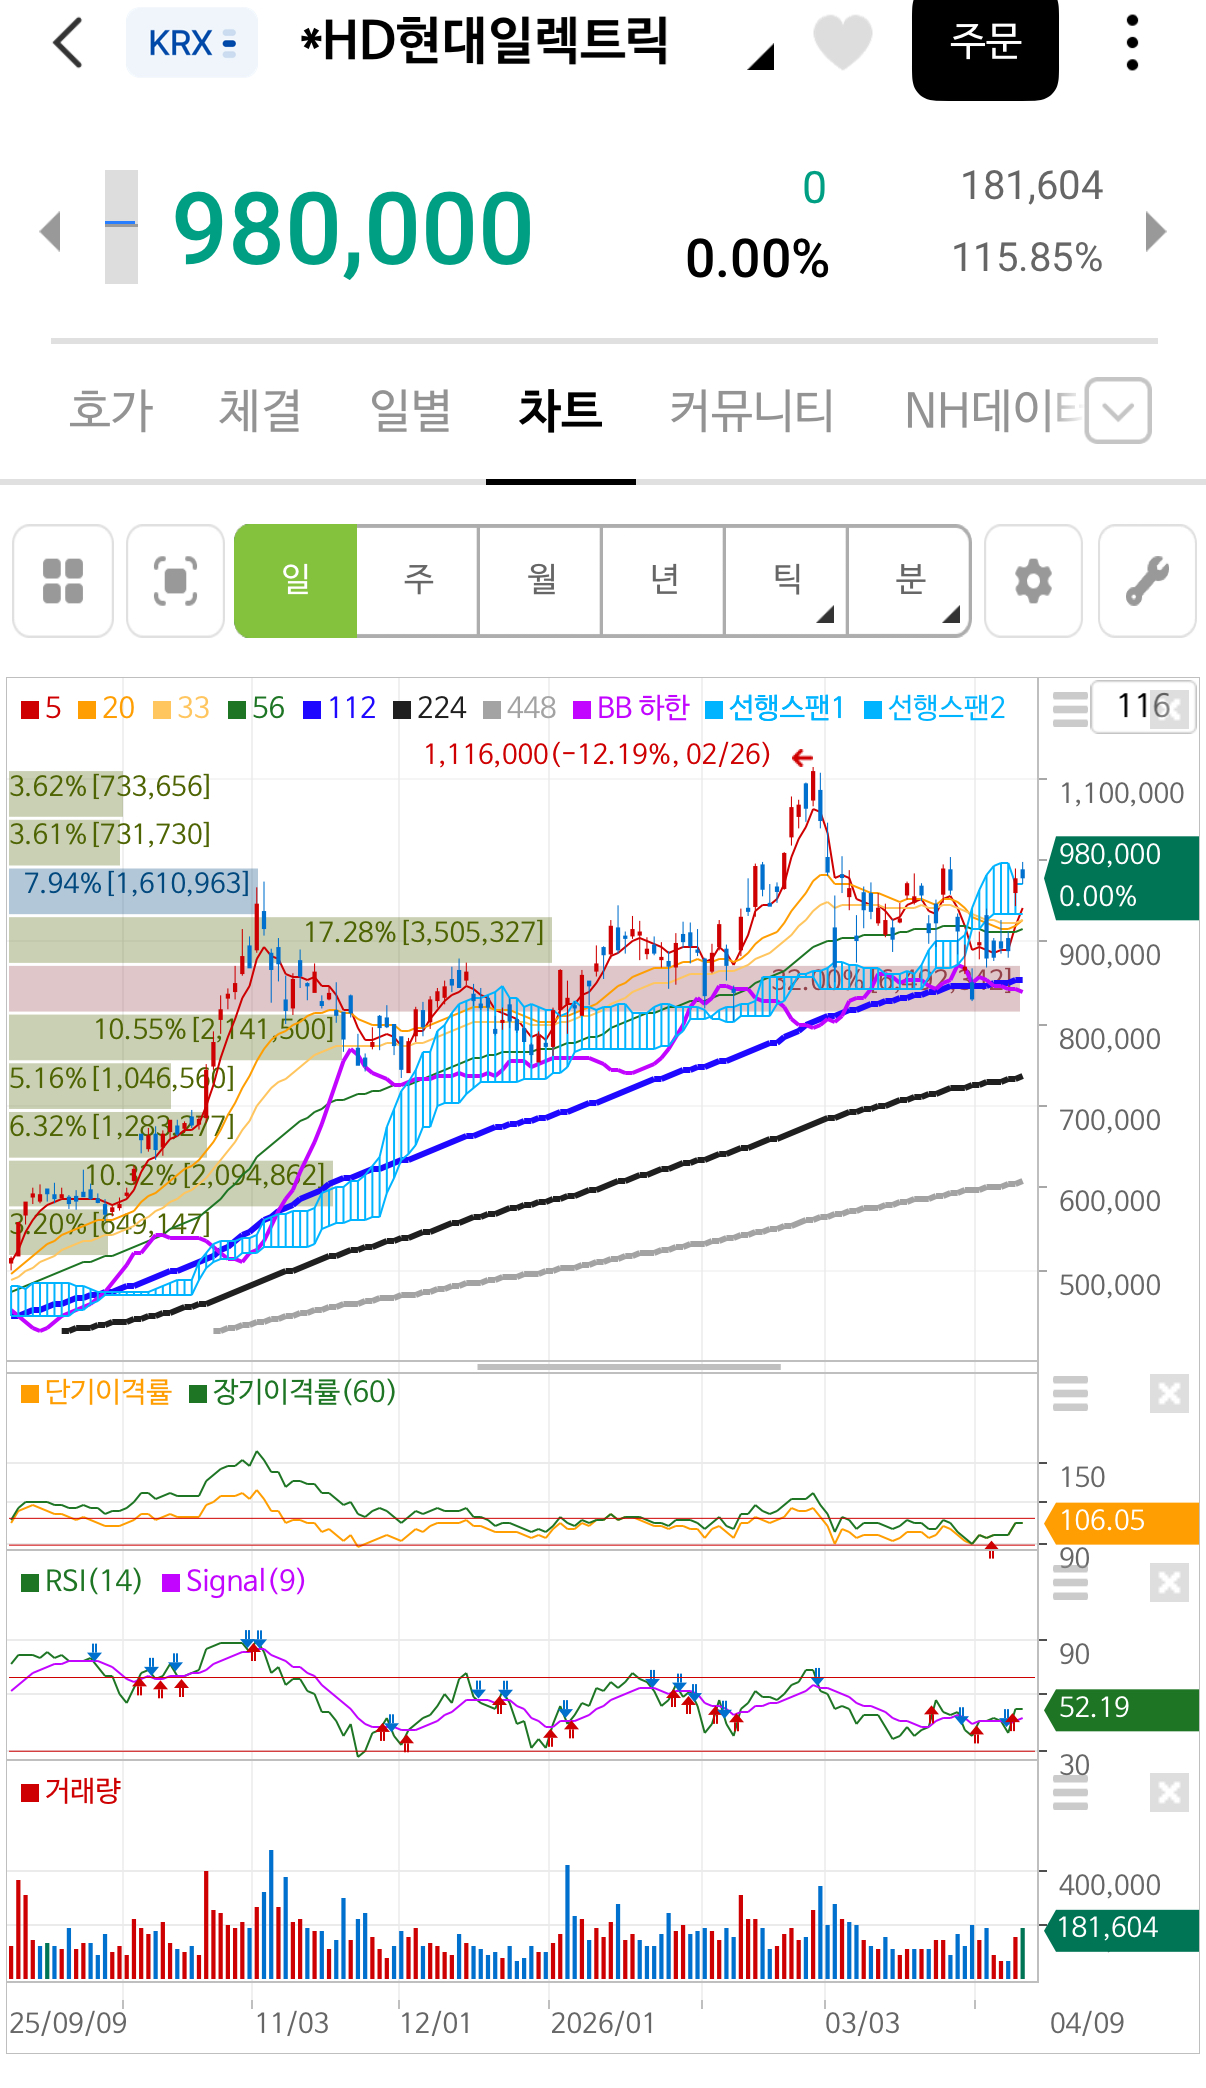
Task: Tap the 980,000 current price tag on axis
Action: (x=1121, y=877)
